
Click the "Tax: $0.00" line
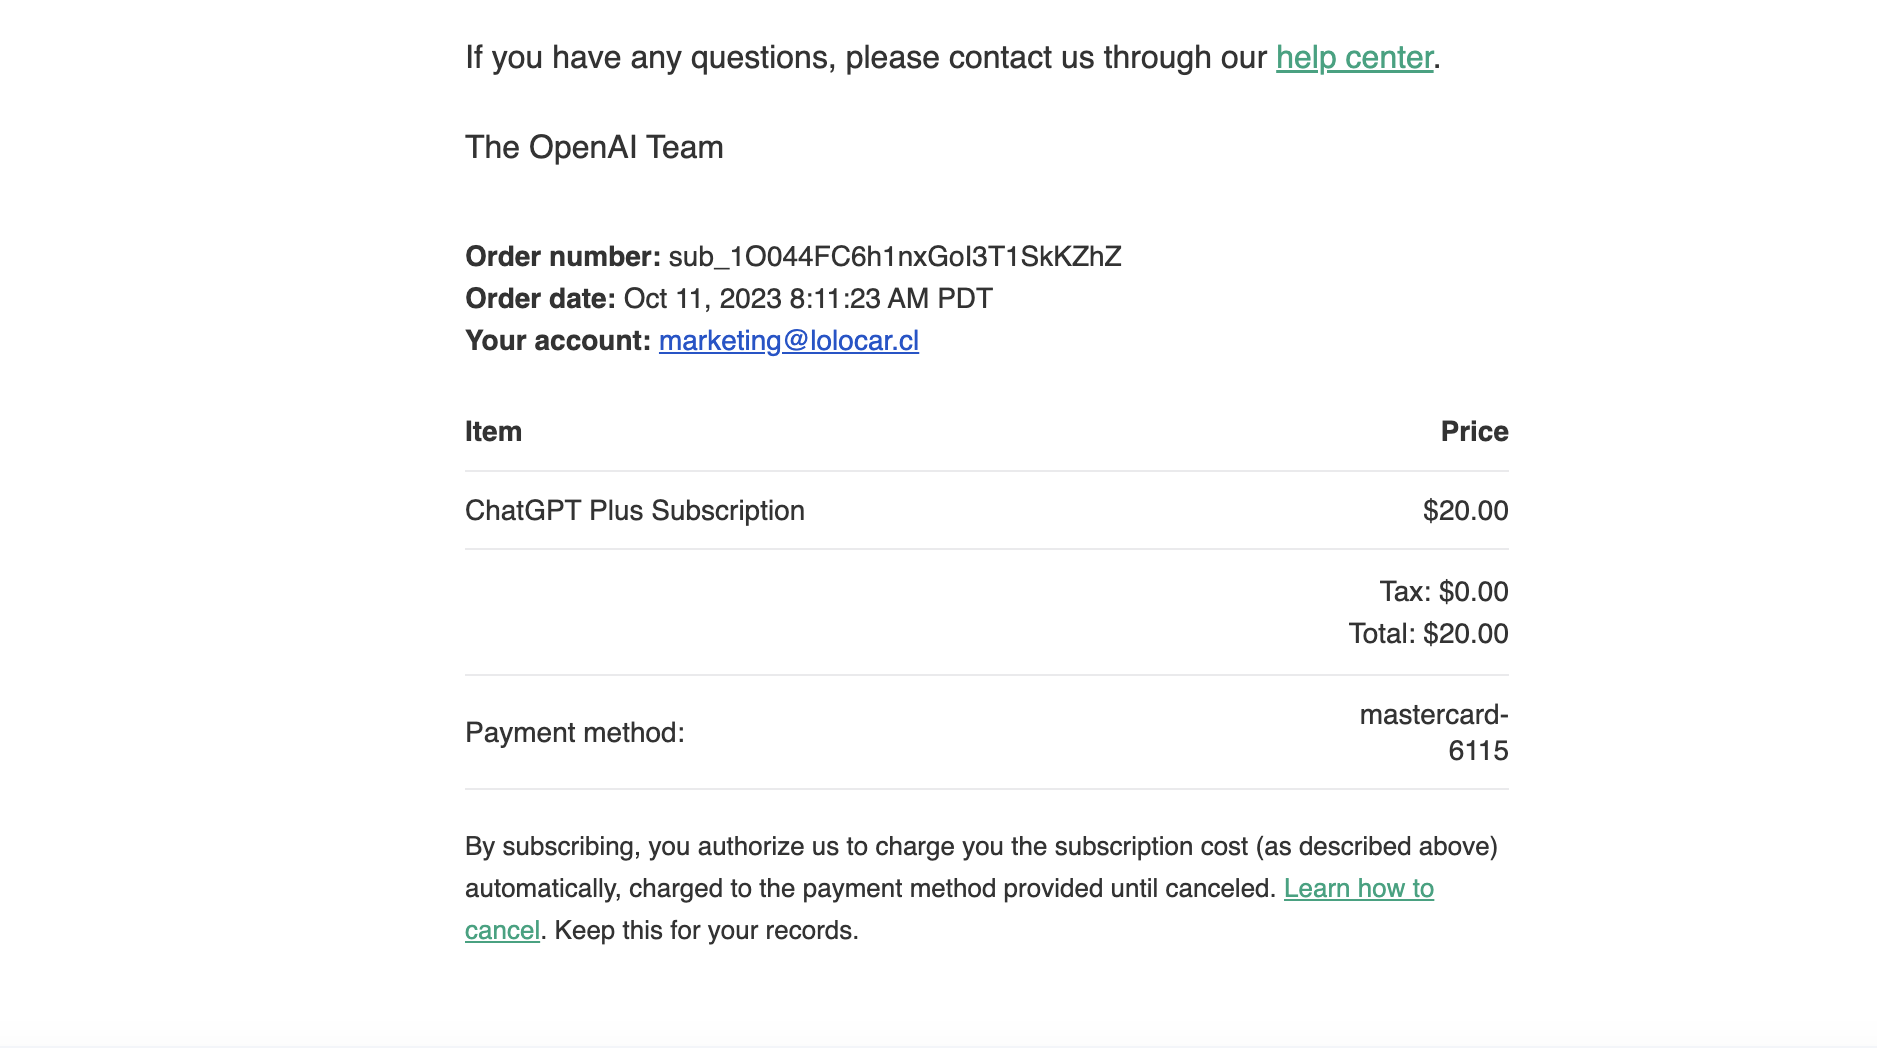1443,592
